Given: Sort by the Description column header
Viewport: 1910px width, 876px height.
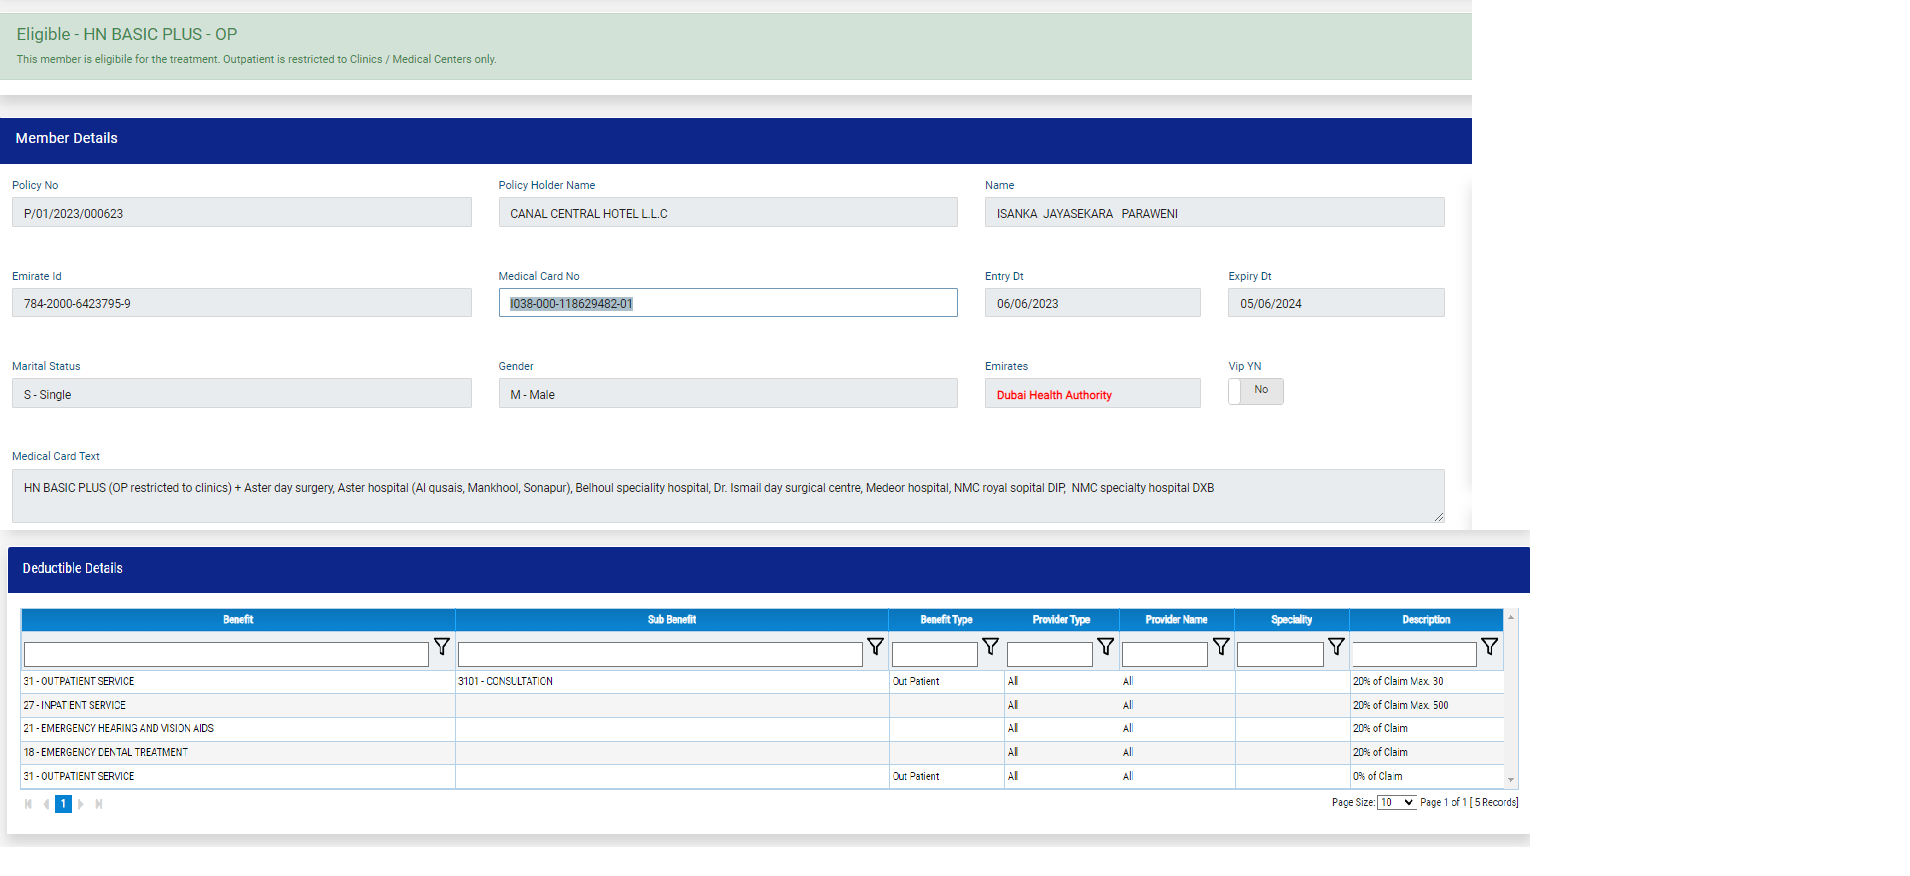Looking at the screenshot, I should (x=1425, y=620).
